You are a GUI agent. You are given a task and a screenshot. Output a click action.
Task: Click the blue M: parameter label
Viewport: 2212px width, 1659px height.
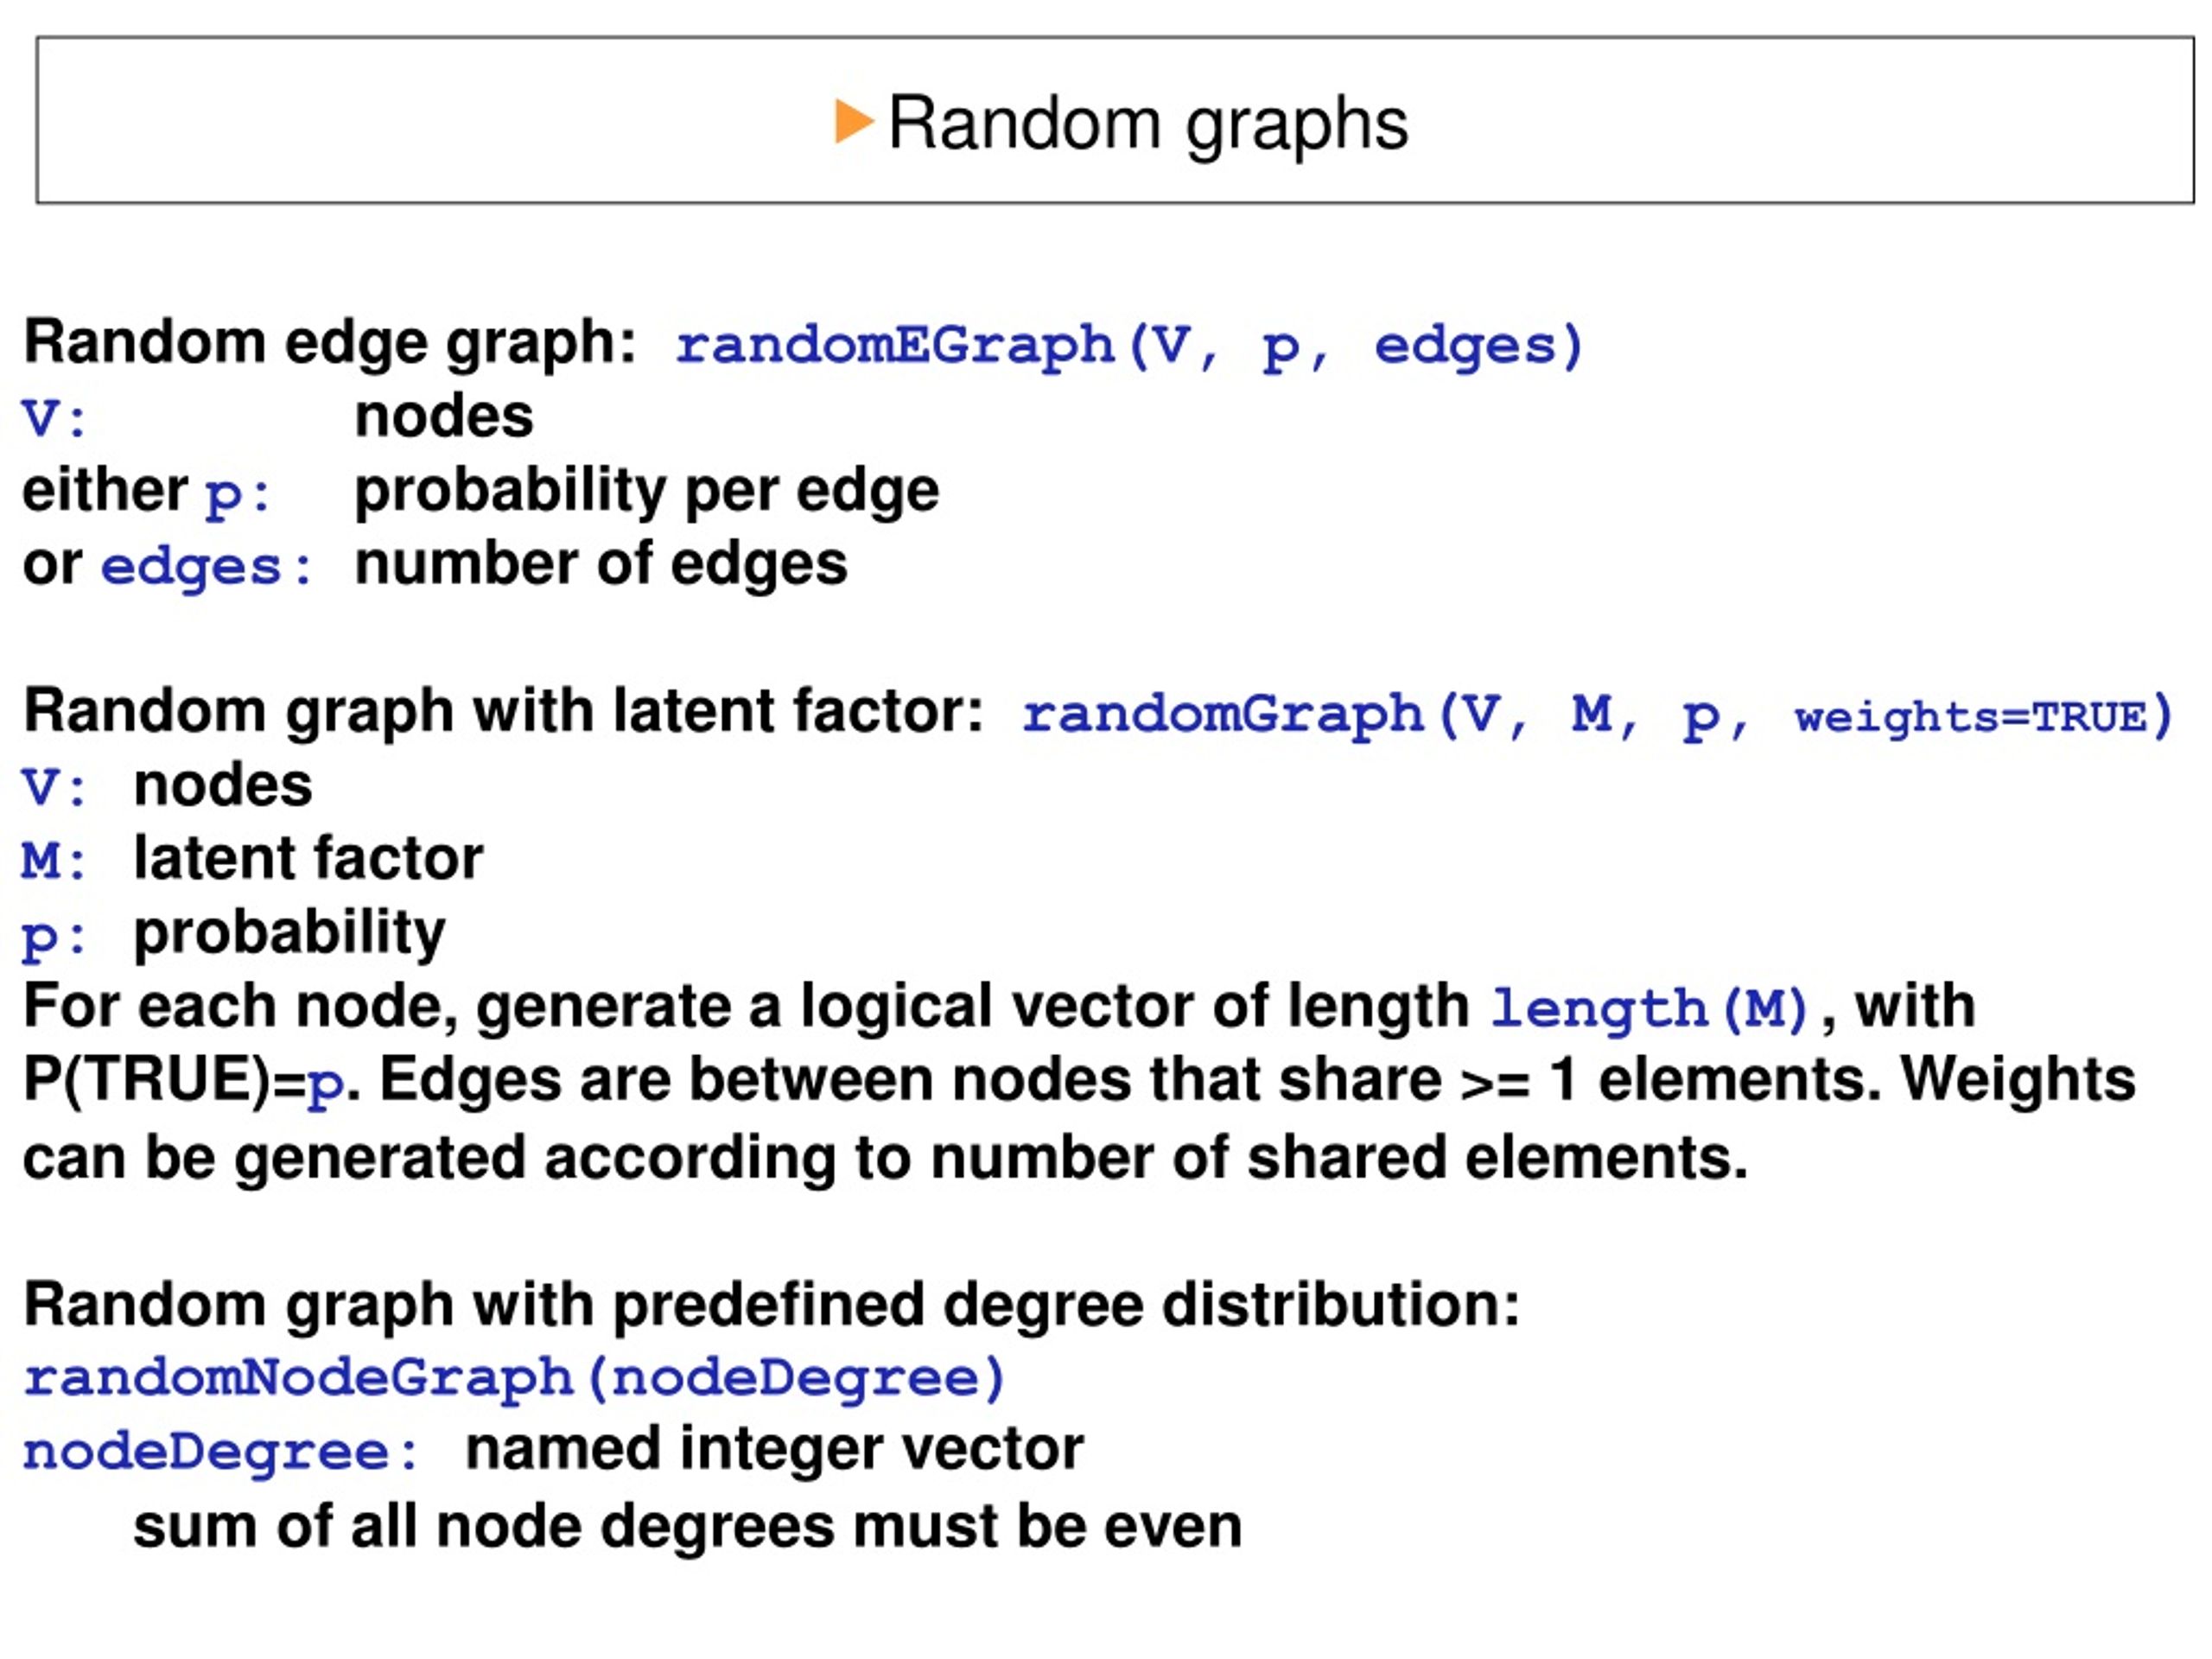(x=54, y=860)
